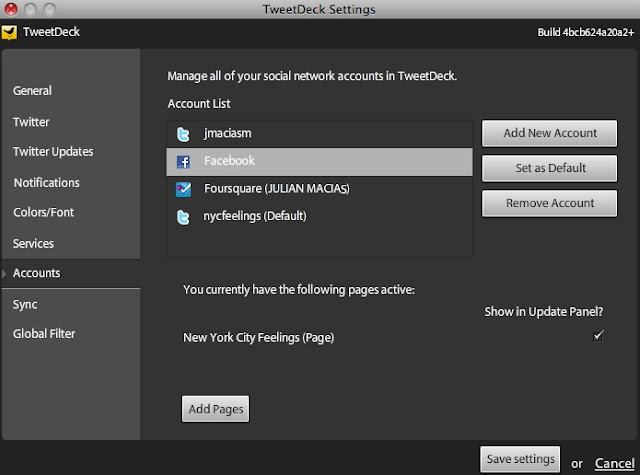
Task: Open Global Filter settings
Action: click(44, 334)
